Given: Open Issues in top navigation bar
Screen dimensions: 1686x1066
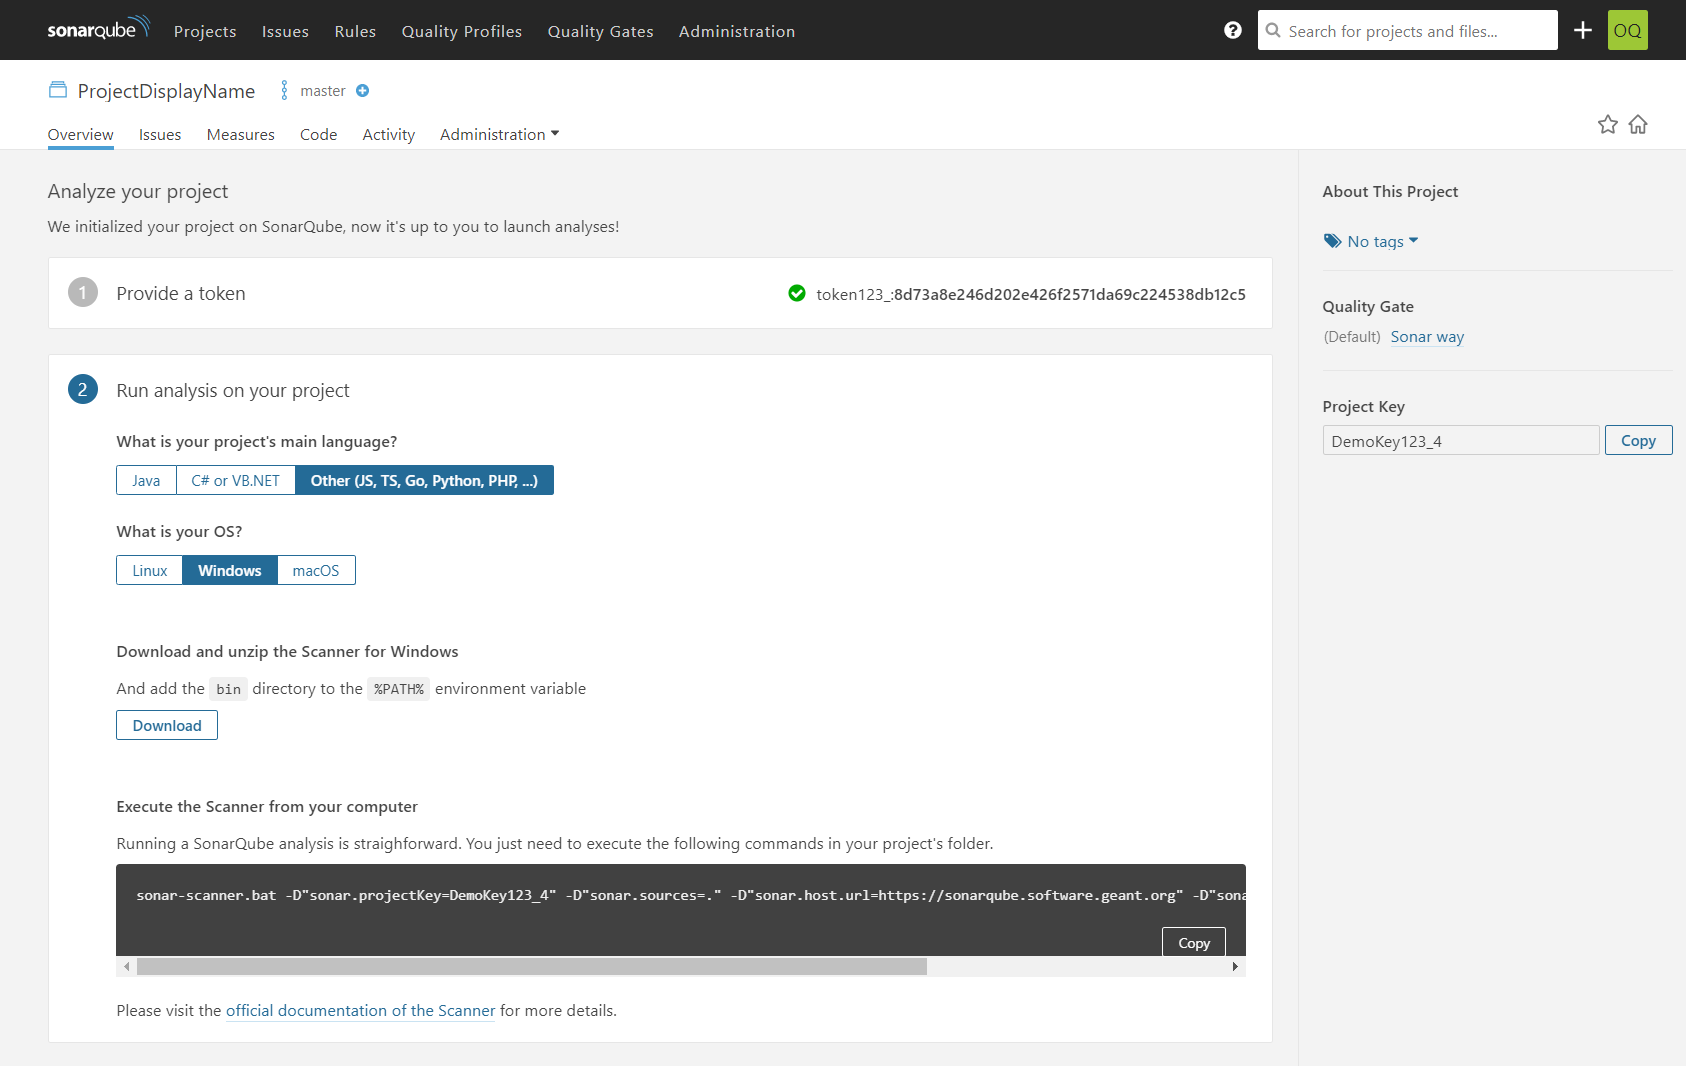Looking at the screenshot, I should (285, 31).
